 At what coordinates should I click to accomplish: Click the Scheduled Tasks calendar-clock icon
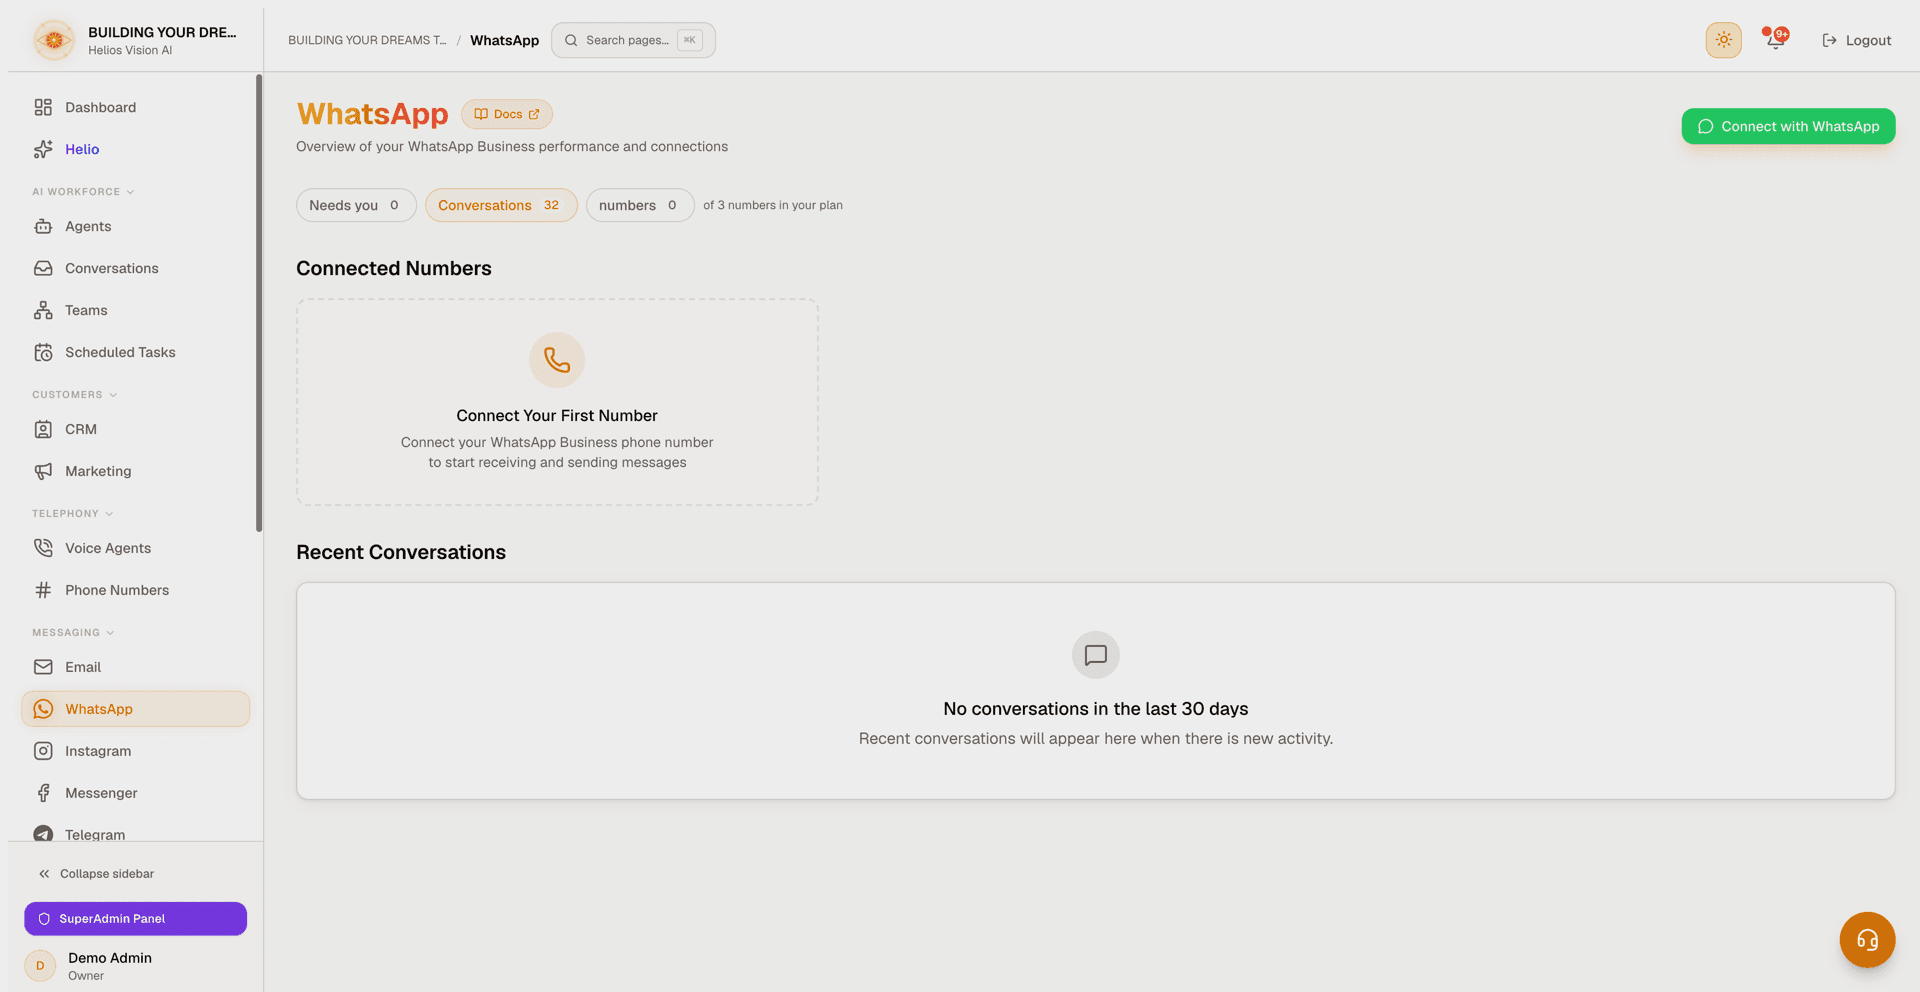pos(43,352)
